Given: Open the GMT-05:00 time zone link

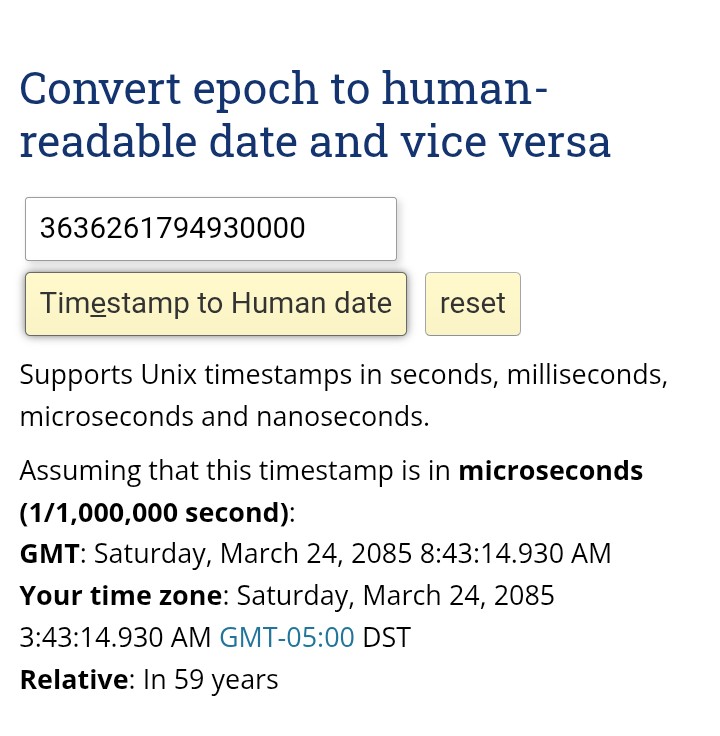Looking at the screenshot, I should point(286,637).
